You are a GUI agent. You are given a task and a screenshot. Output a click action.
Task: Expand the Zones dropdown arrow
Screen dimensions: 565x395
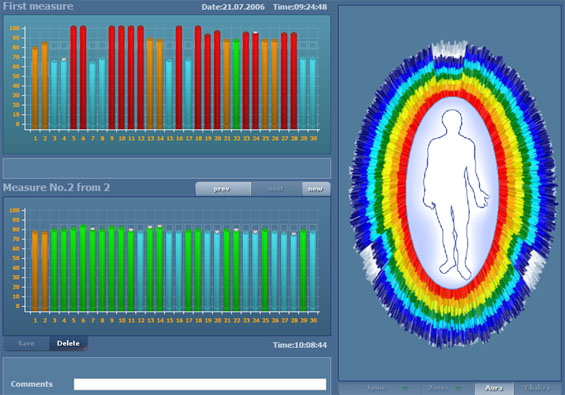(458, 389)
